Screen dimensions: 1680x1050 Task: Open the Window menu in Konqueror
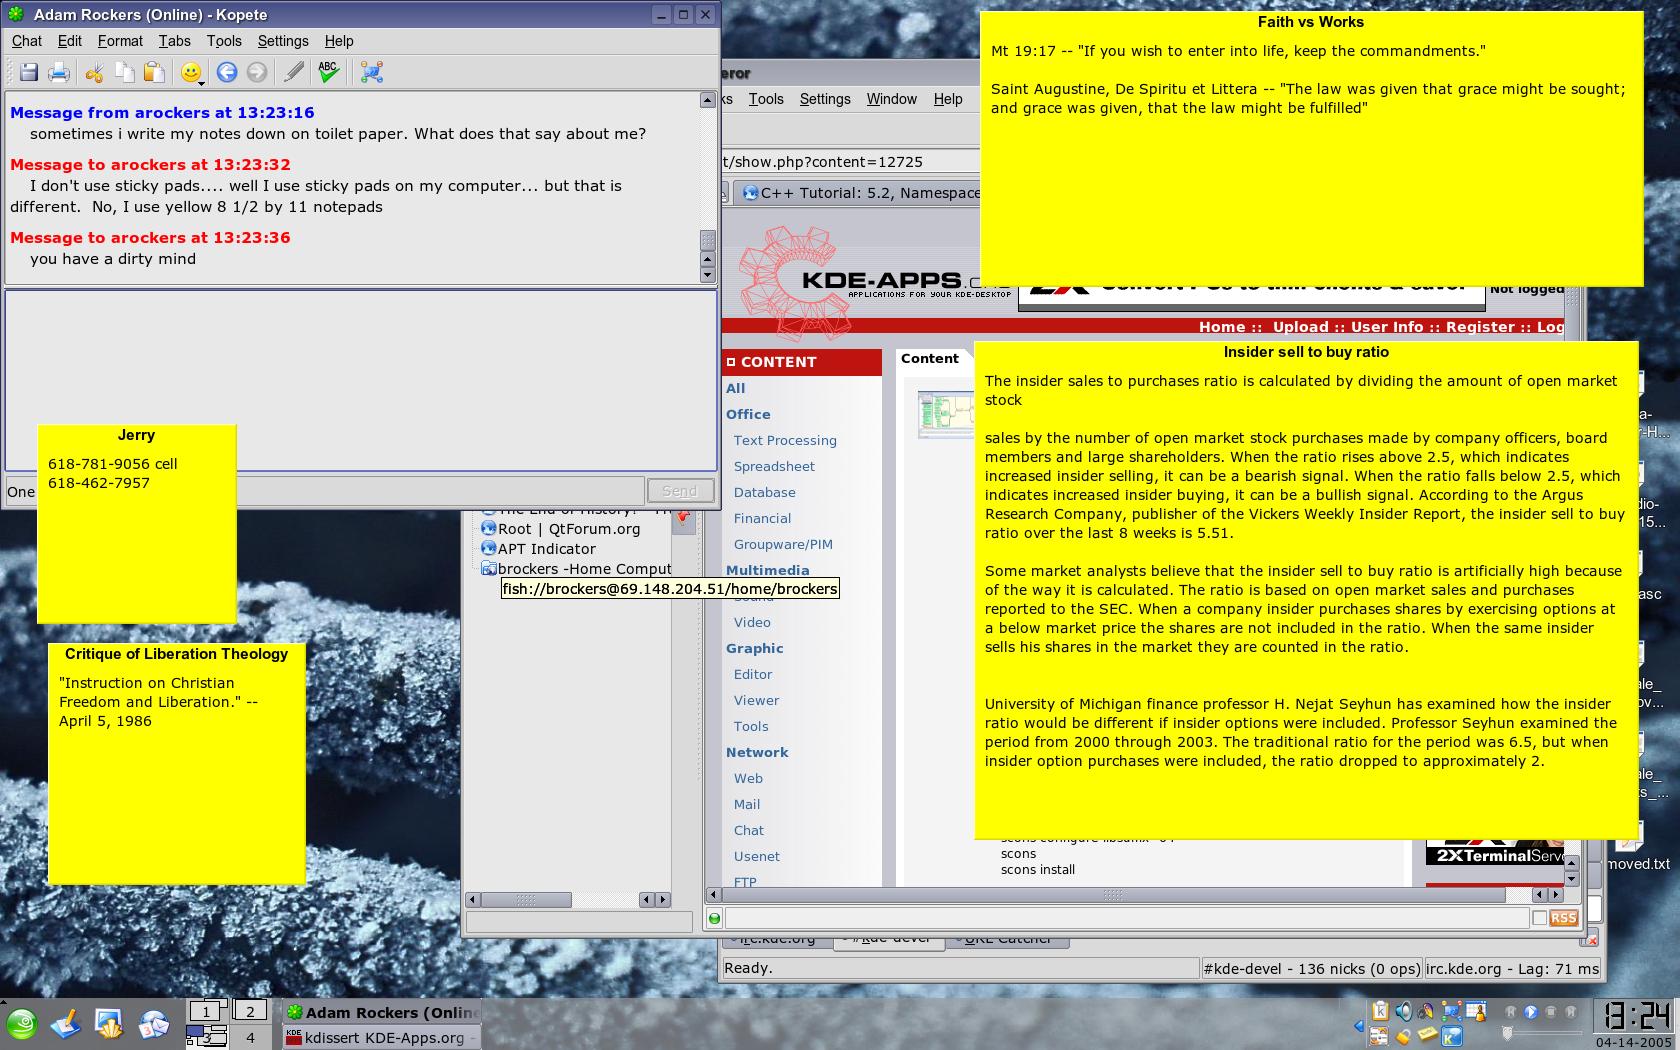pos(891,99)
